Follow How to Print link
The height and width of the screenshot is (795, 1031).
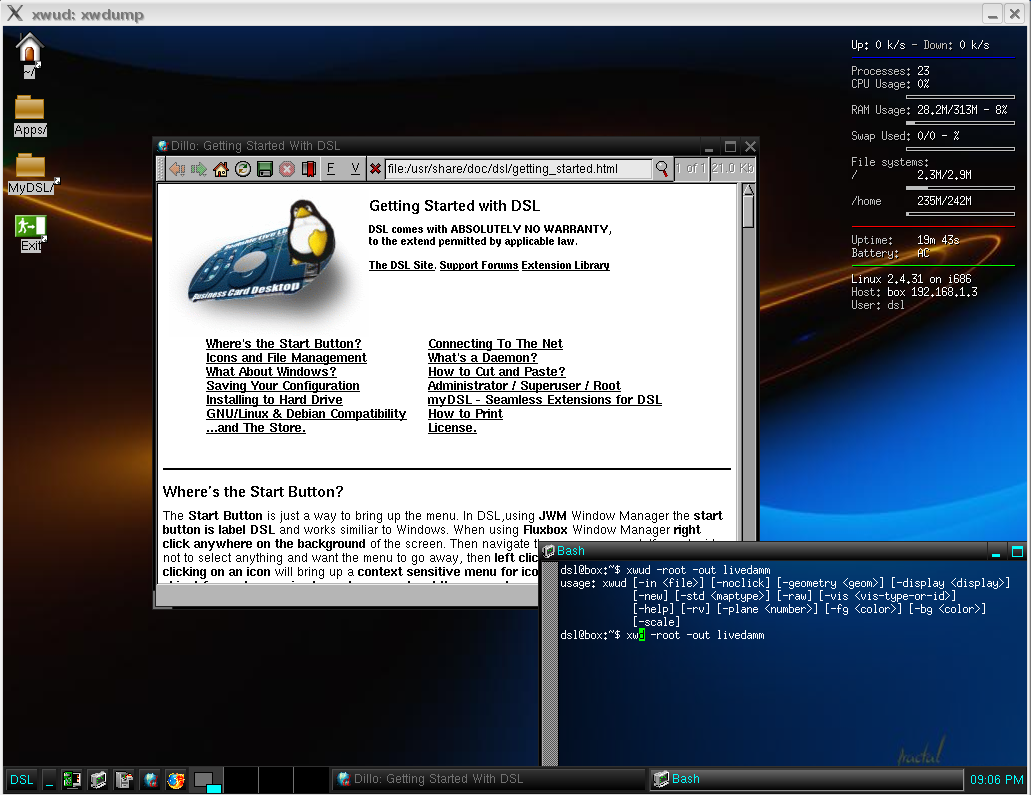465,414
